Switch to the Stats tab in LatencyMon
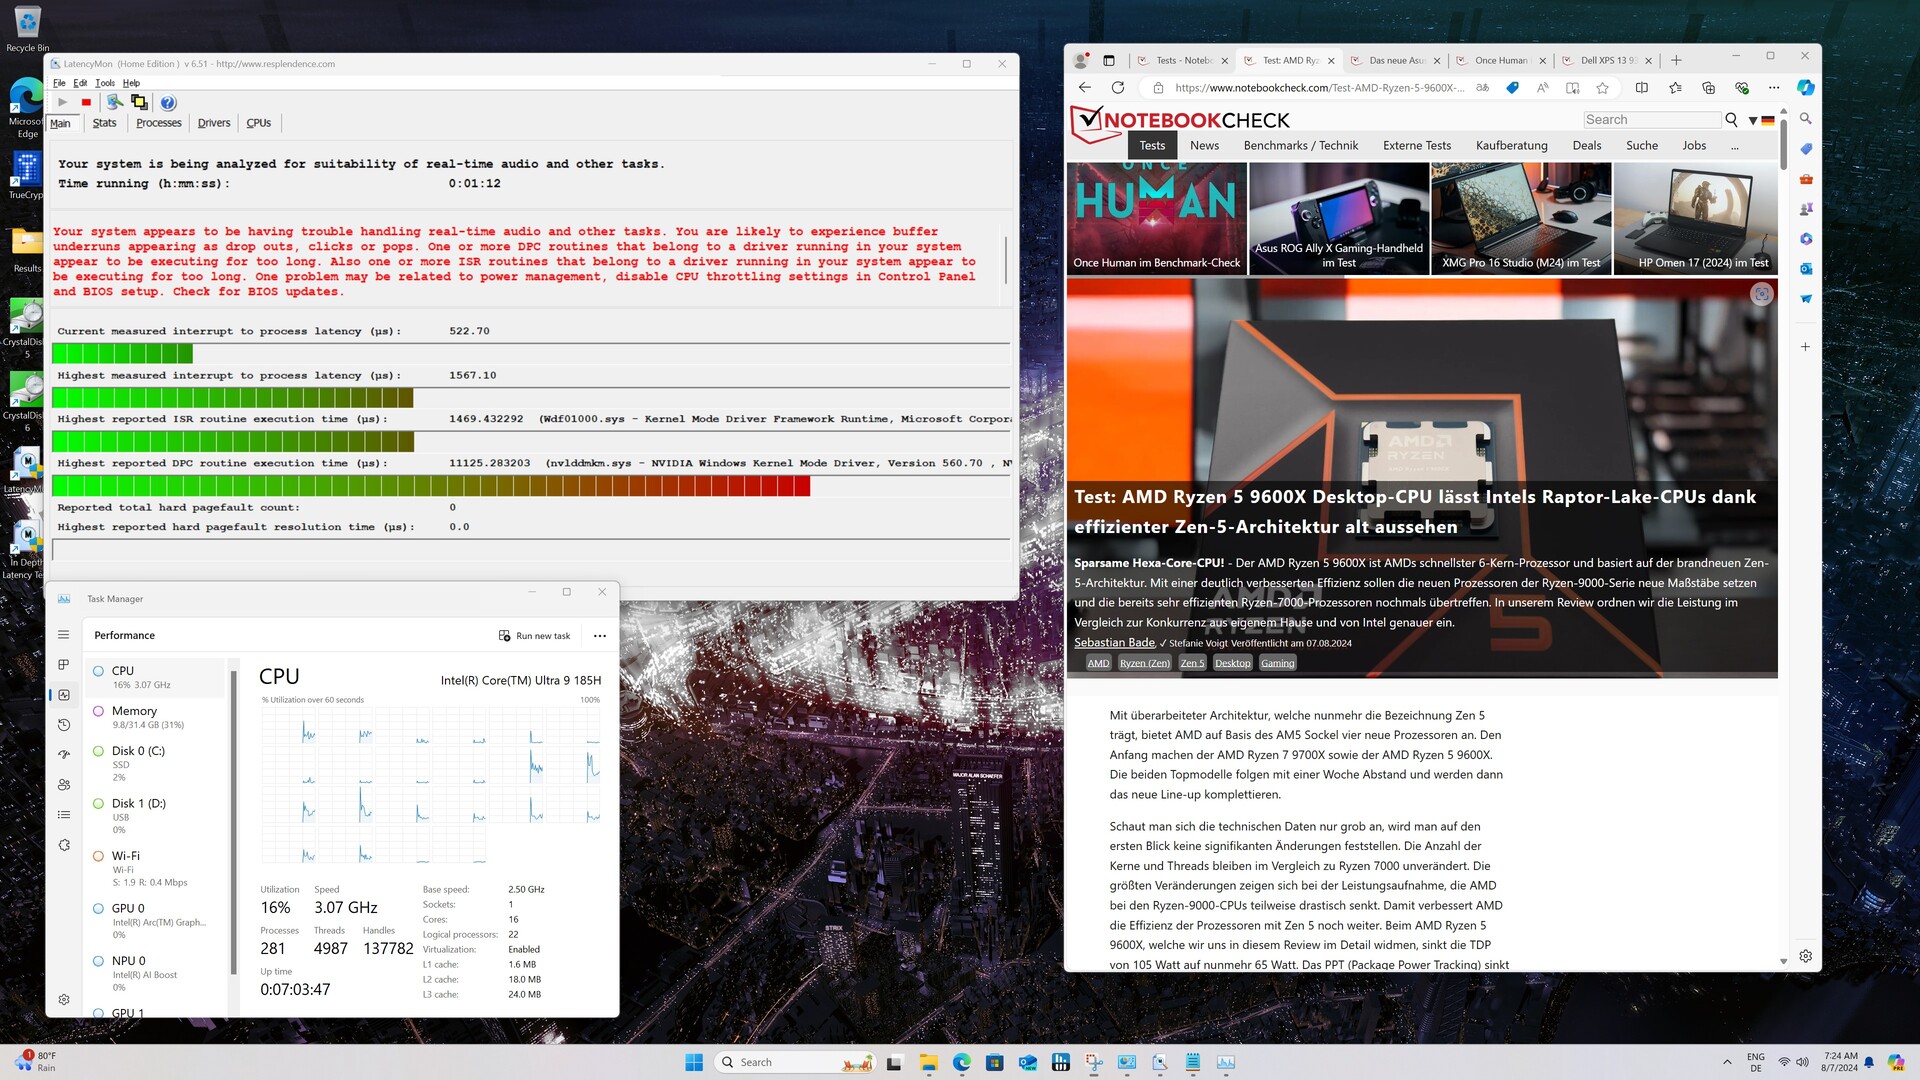 [x=104, y=123]
